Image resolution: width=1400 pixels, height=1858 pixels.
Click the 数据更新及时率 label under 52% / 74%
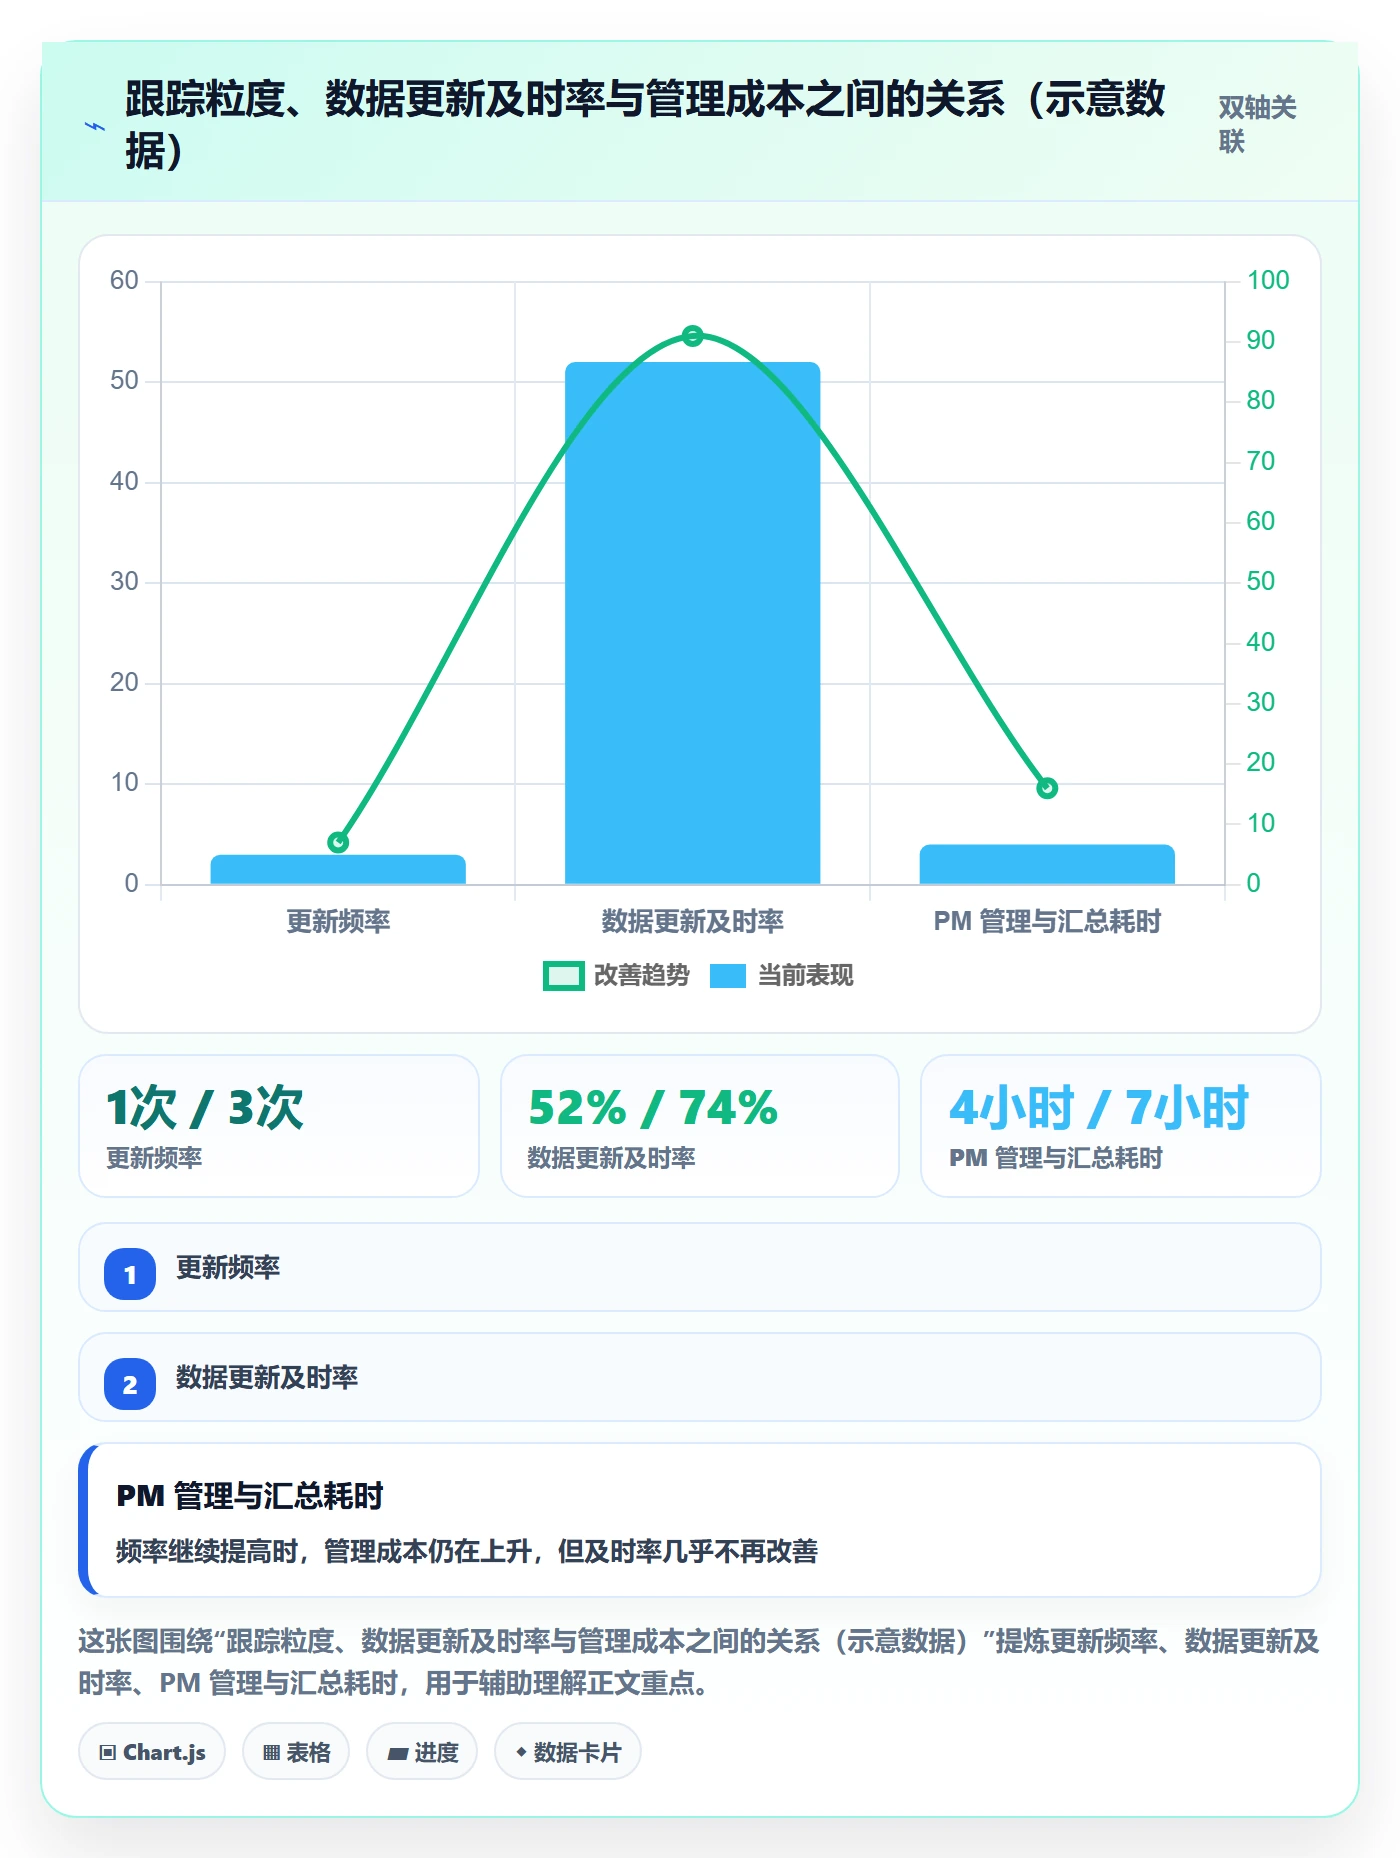611,1158
